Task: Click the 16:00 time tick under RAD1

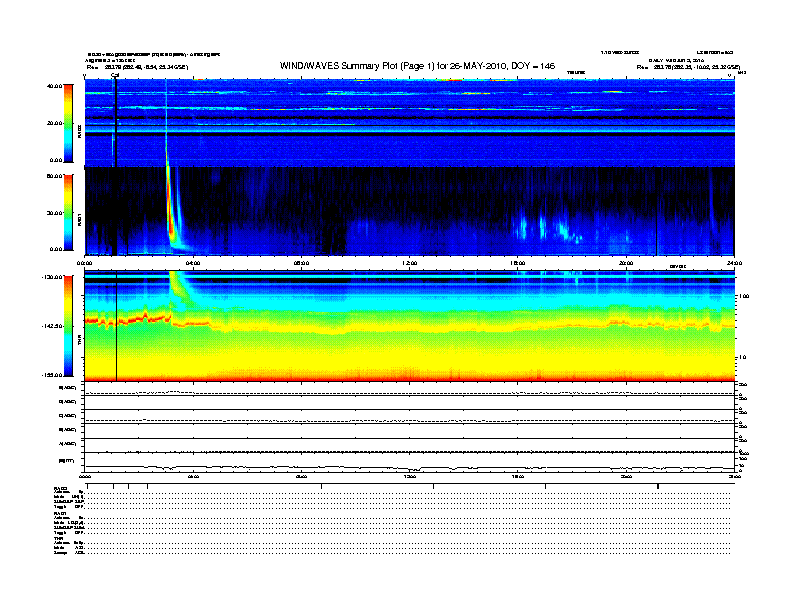Action: tap(518, 263)
